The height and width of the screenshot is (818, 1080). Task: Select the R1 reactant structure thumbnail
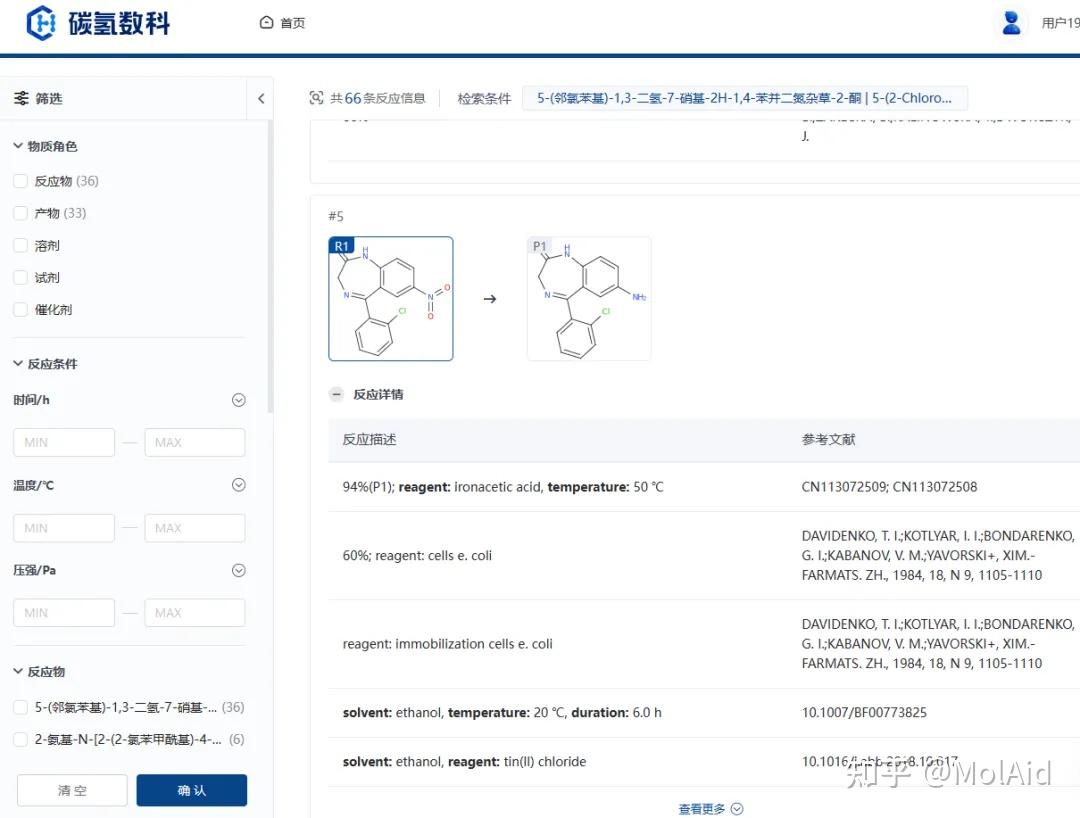pos(391,299)
